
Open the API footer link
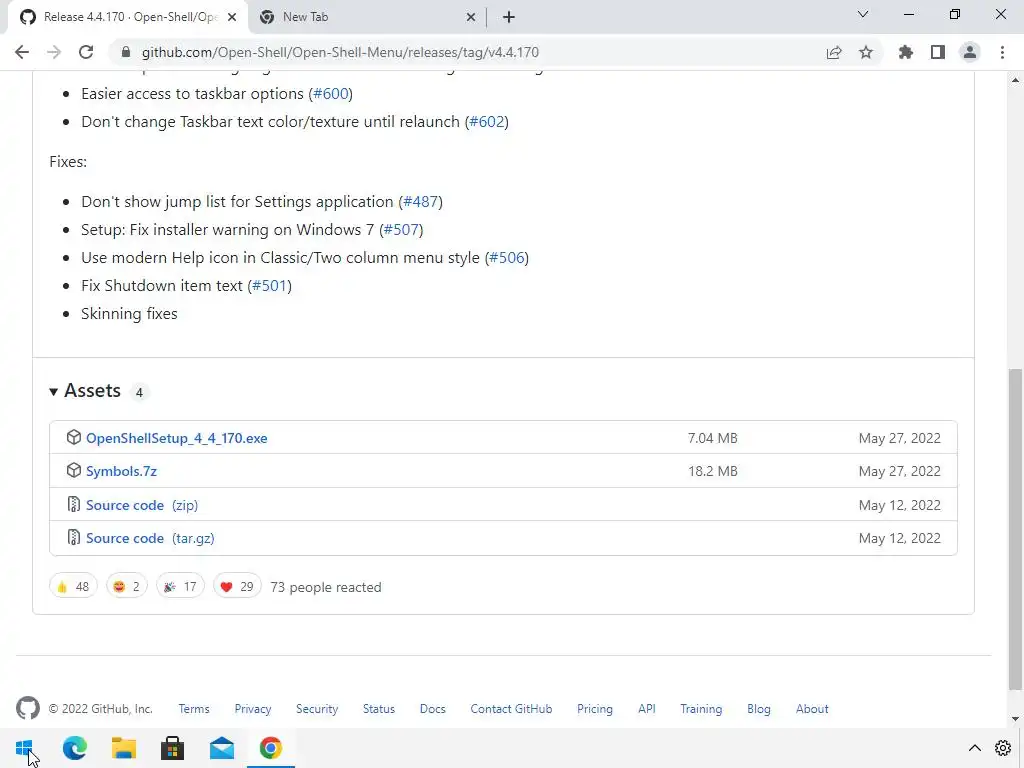[x=647, y=709]
